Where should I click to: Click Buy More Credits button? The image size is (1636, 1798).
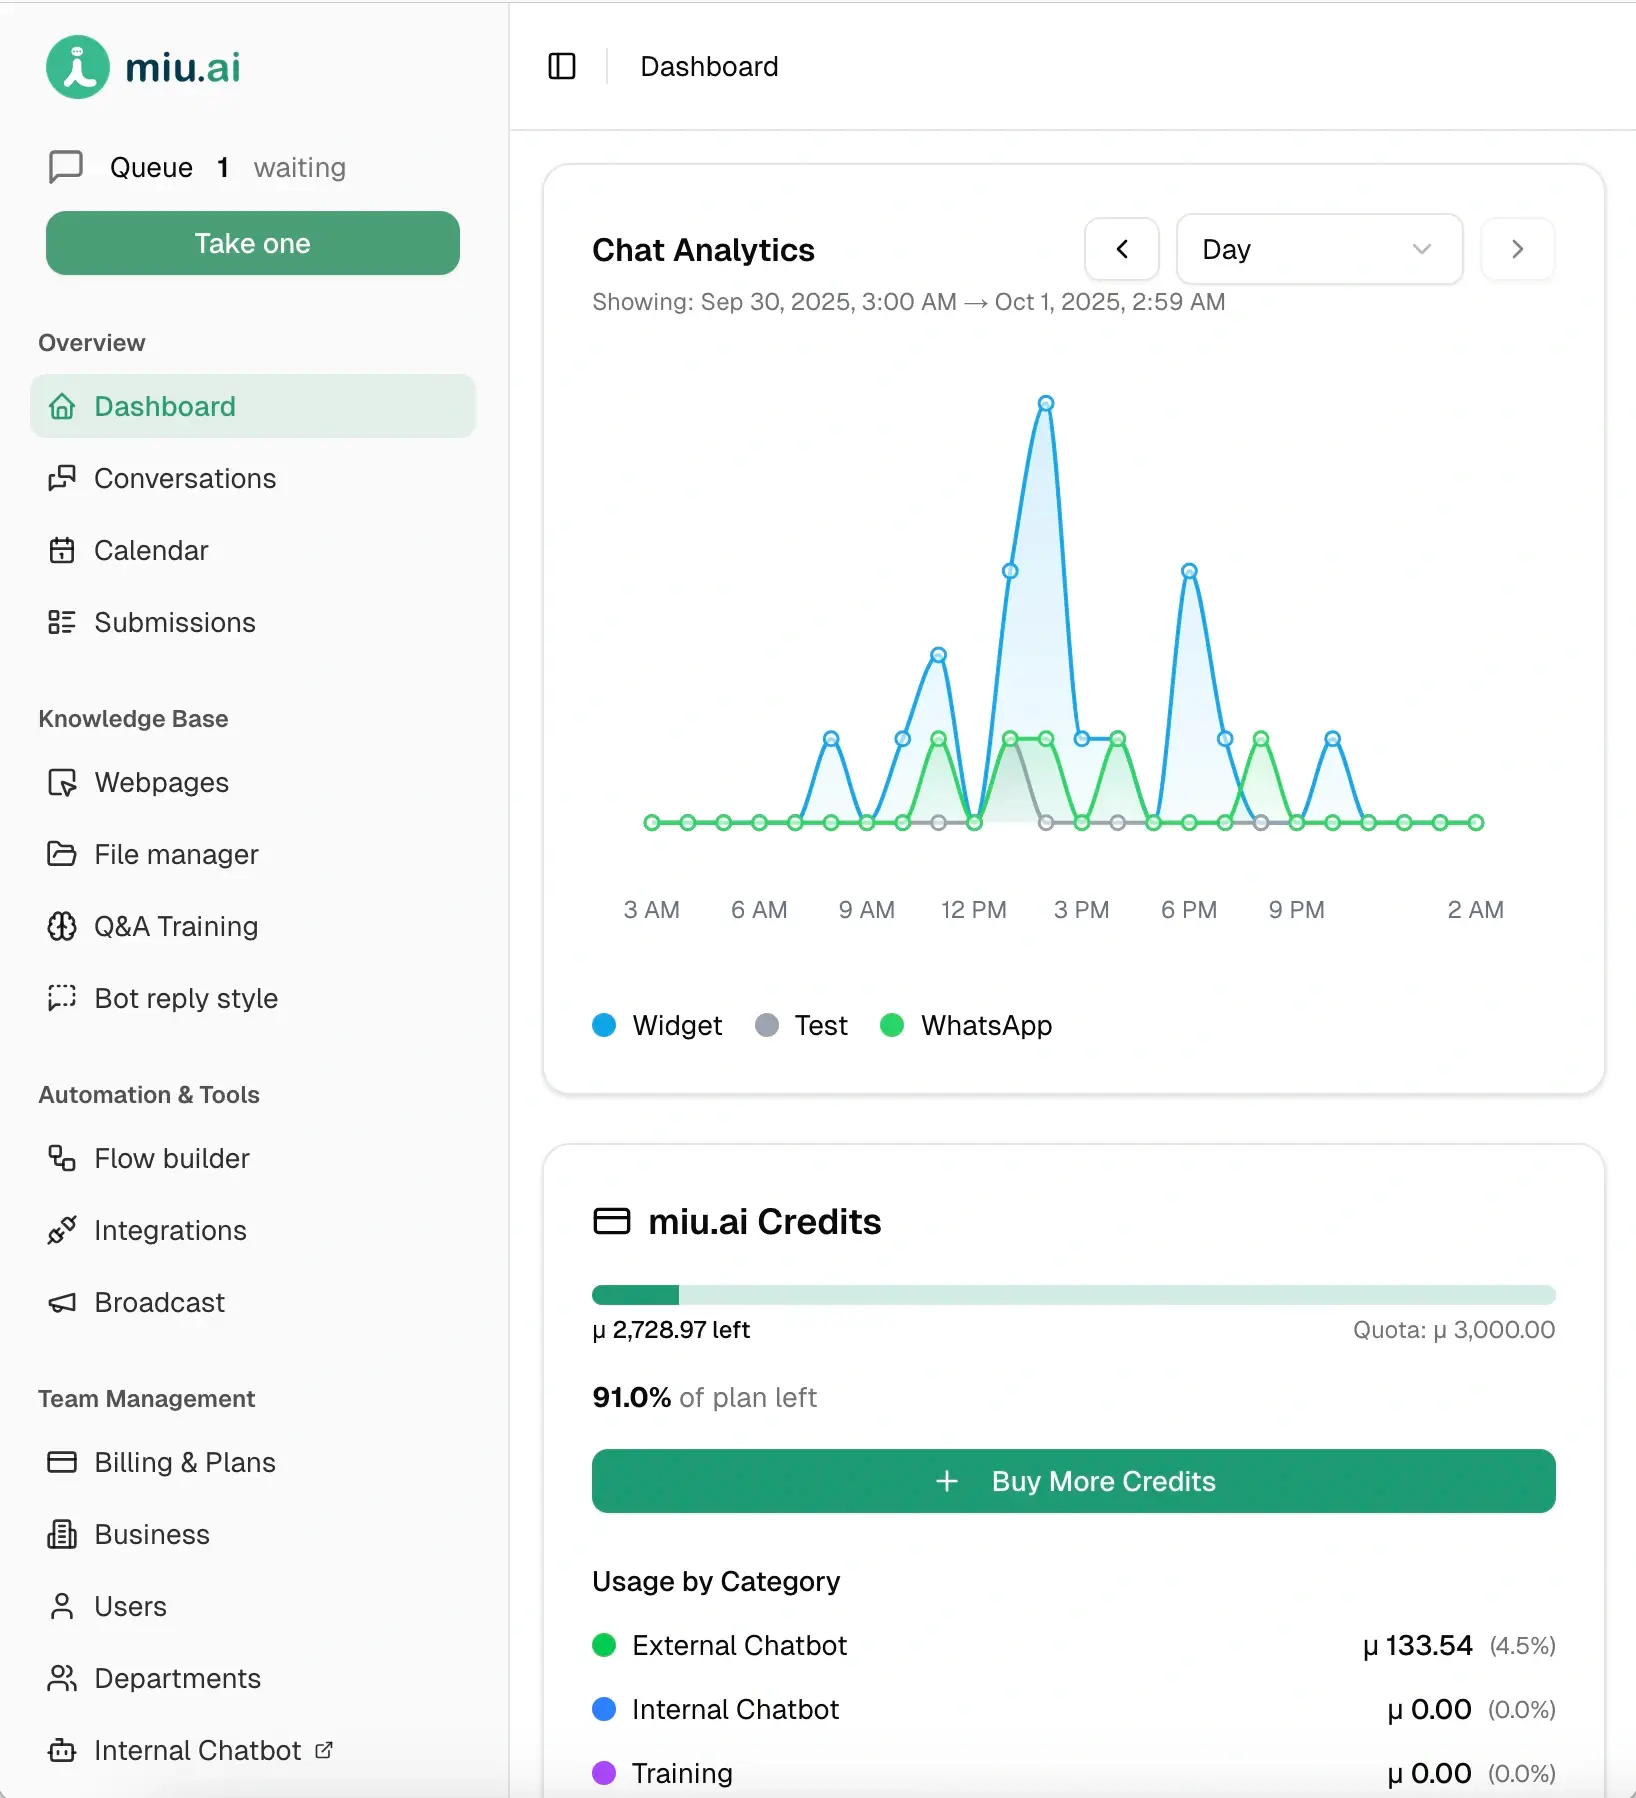click(x=1073, y=1481)
